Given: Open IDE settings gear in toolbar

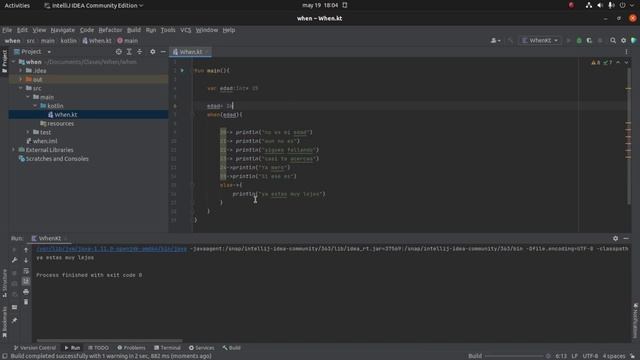Looking at the screenshot, I should pos(623,40).
